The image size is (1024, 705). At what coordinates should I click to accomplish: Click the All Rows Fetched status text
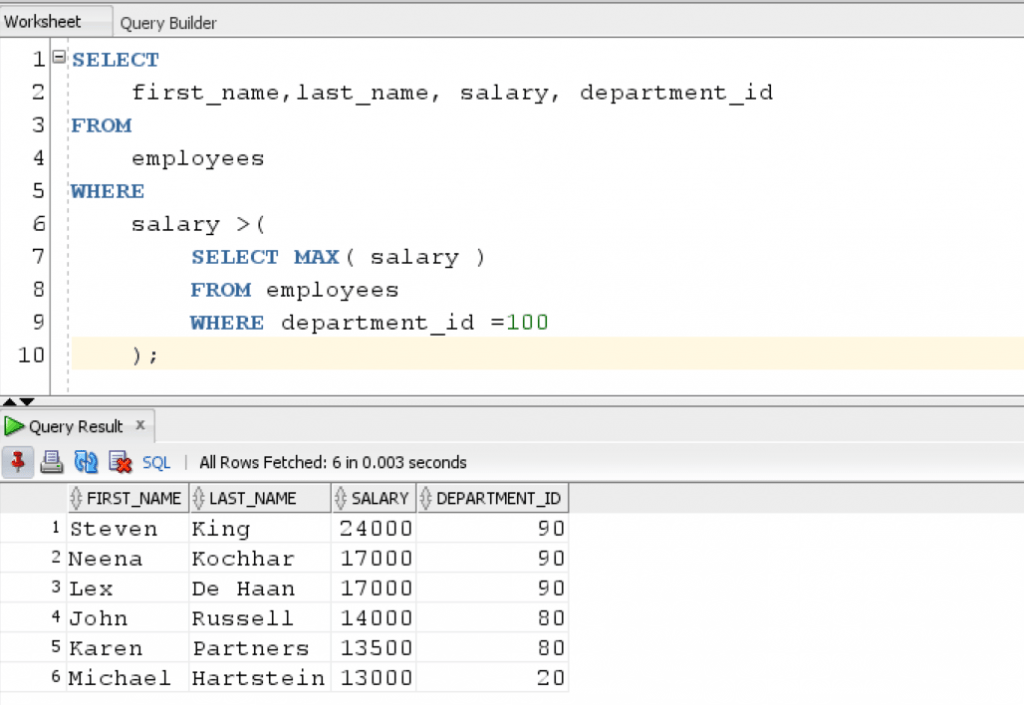[x=333, y=462]
